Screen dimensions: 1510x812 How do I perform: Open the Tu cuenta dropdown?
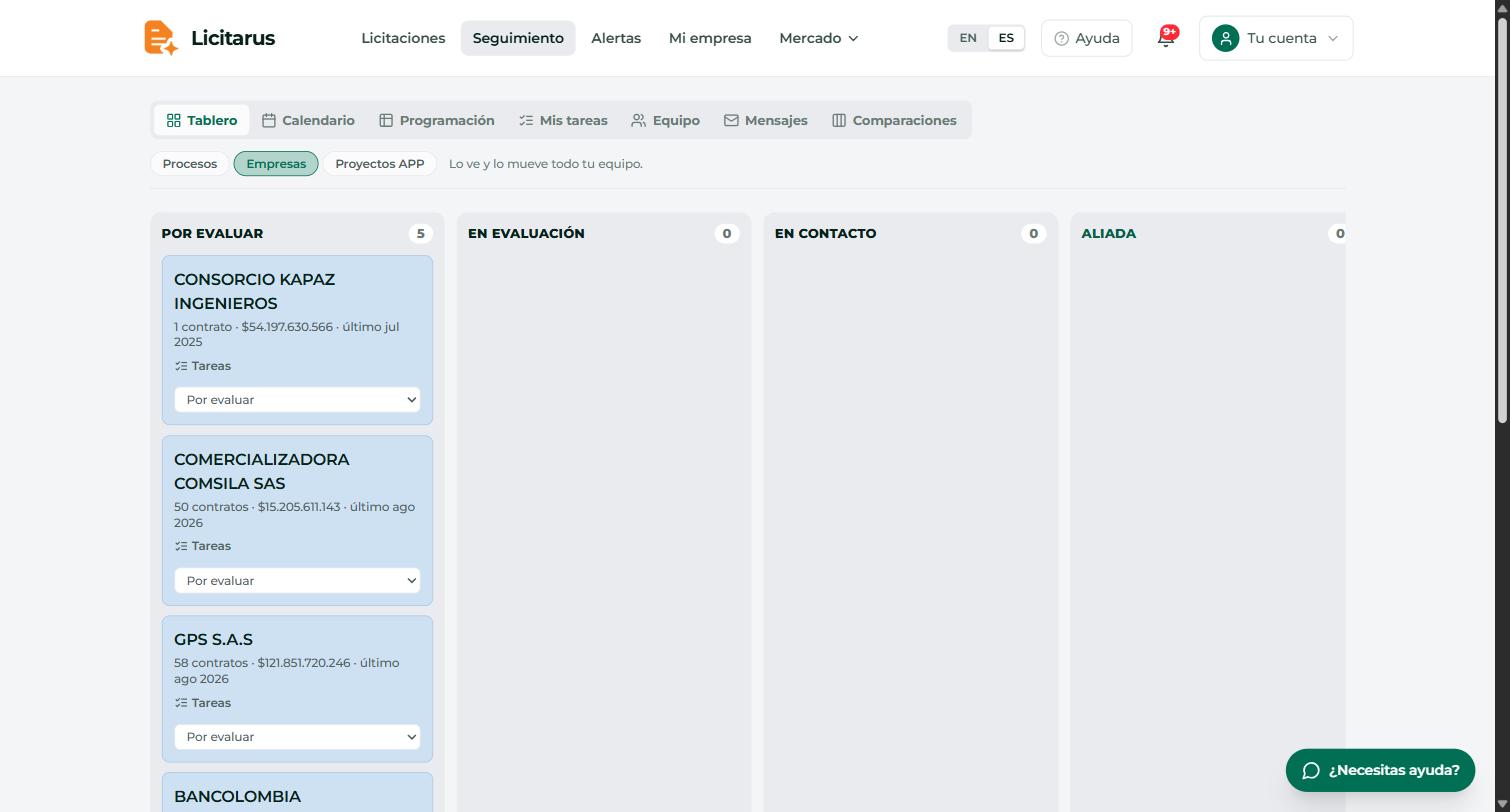point(1276,38)
